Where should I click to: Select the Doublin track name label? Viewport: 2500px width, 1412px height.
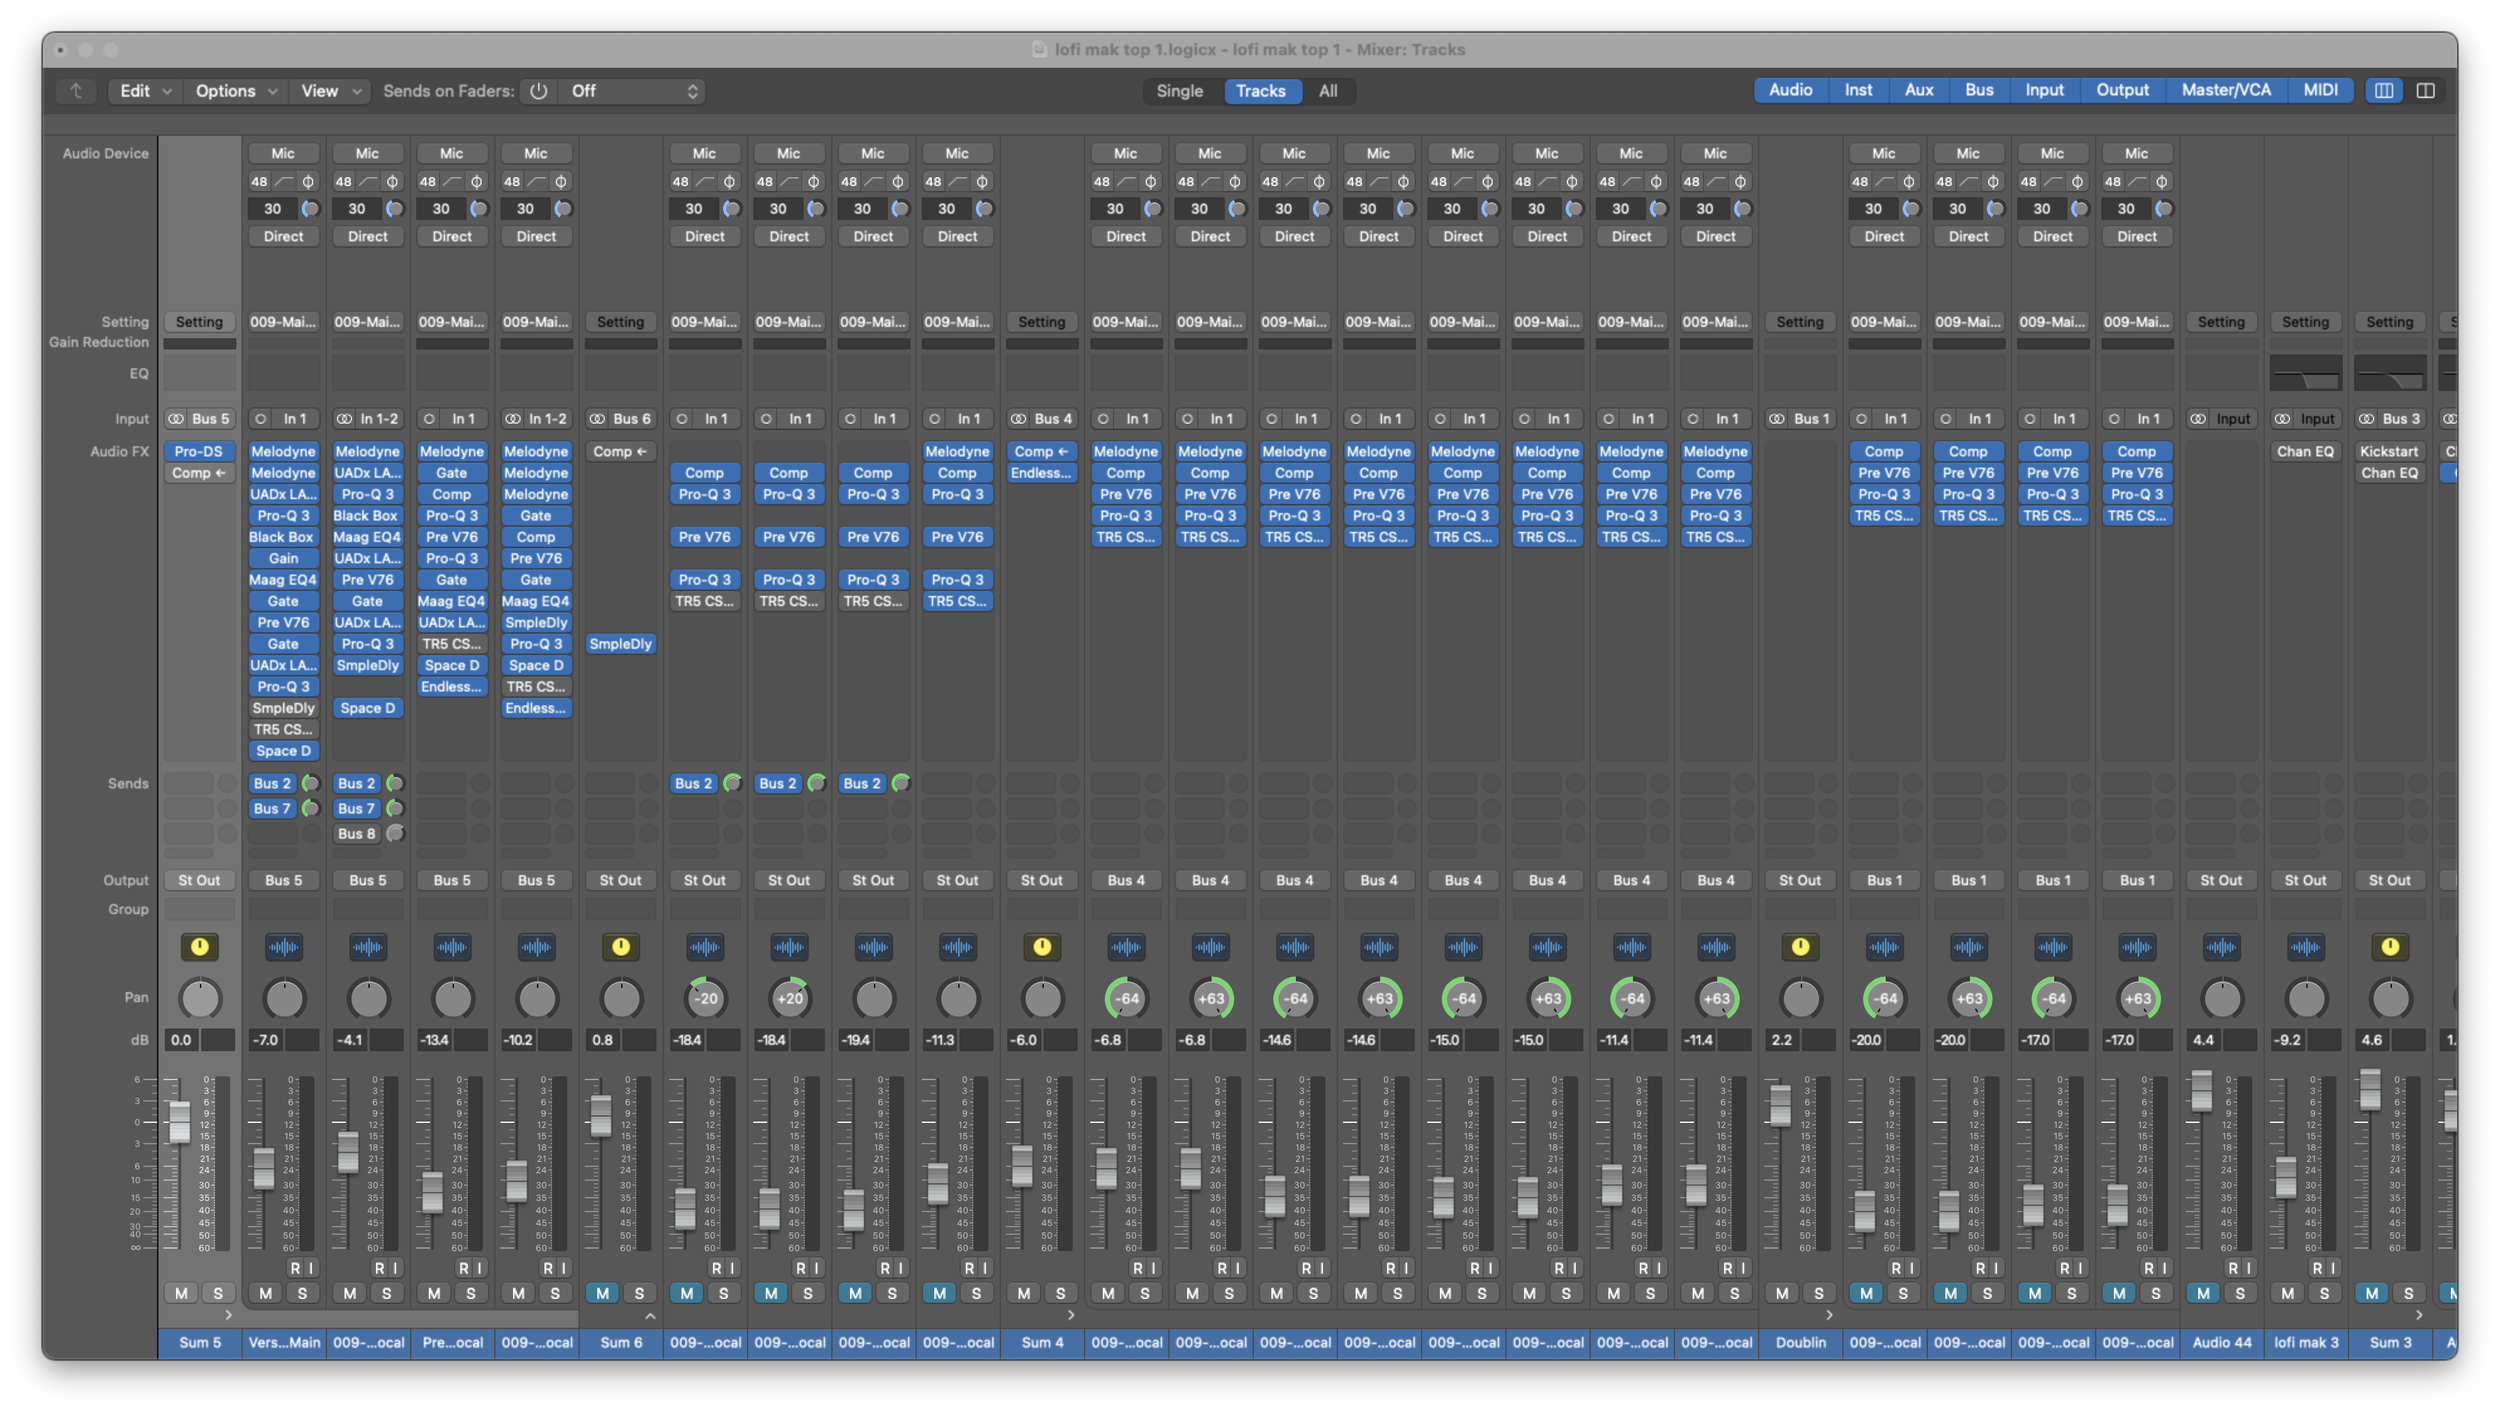pyautogui.click(x=1800, y=1342)
